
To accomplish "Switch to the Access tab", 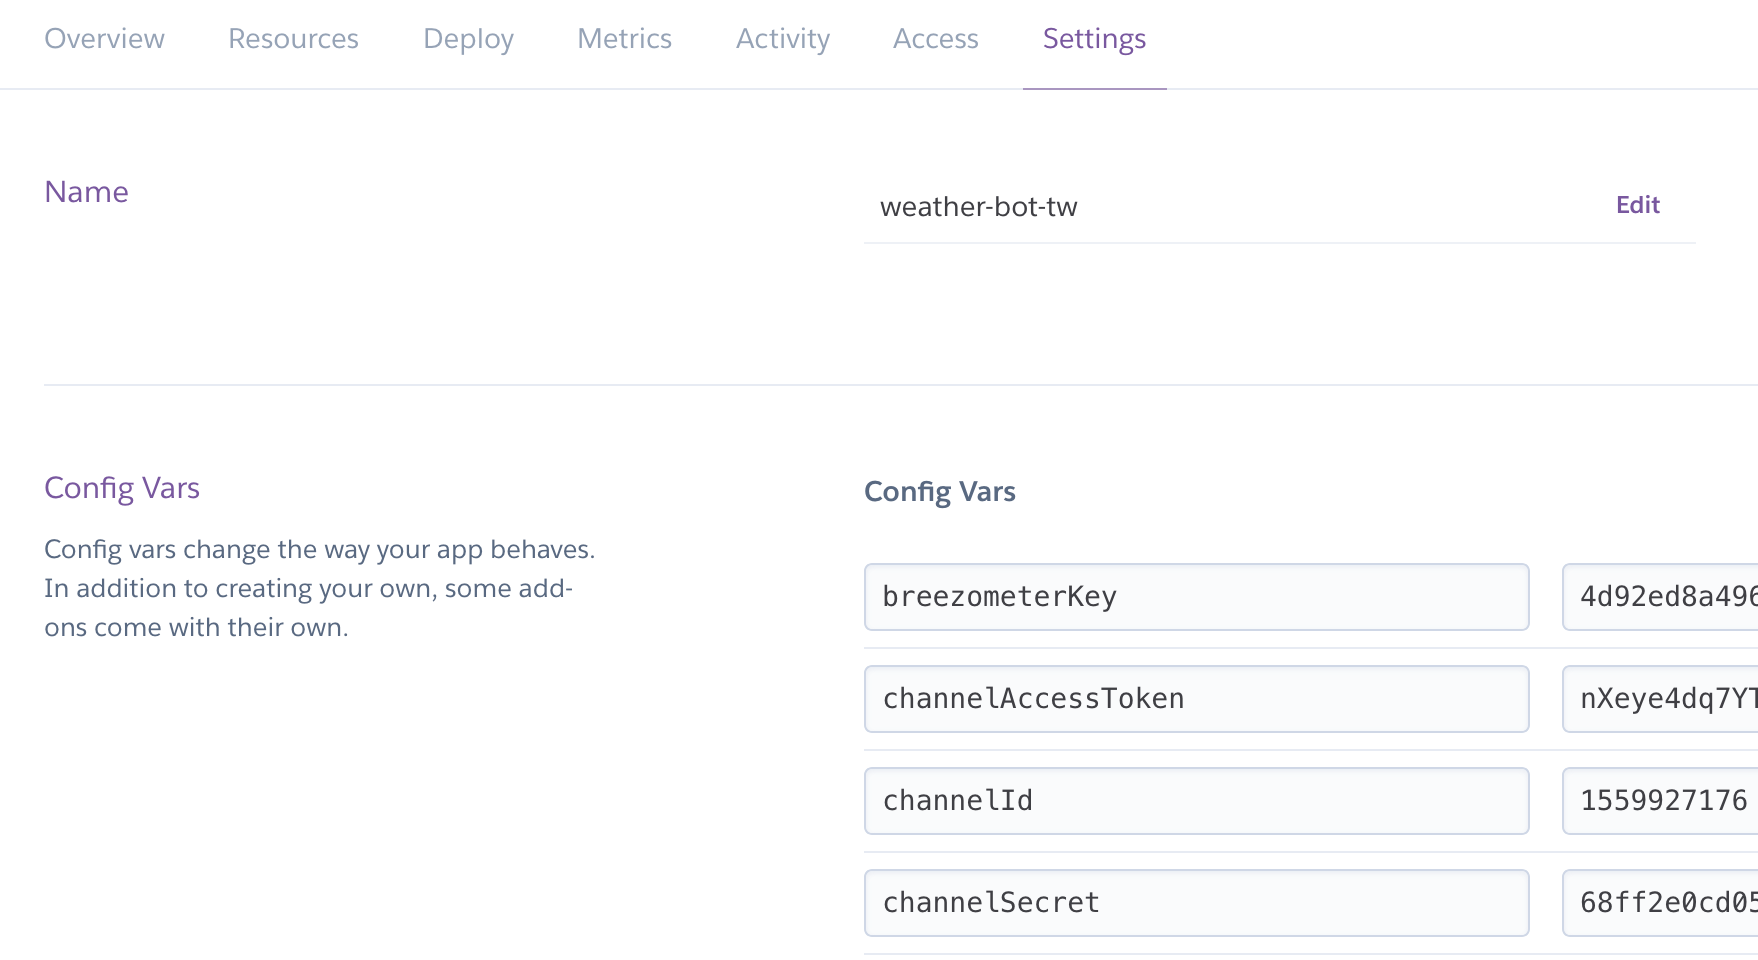I will 935,39.
